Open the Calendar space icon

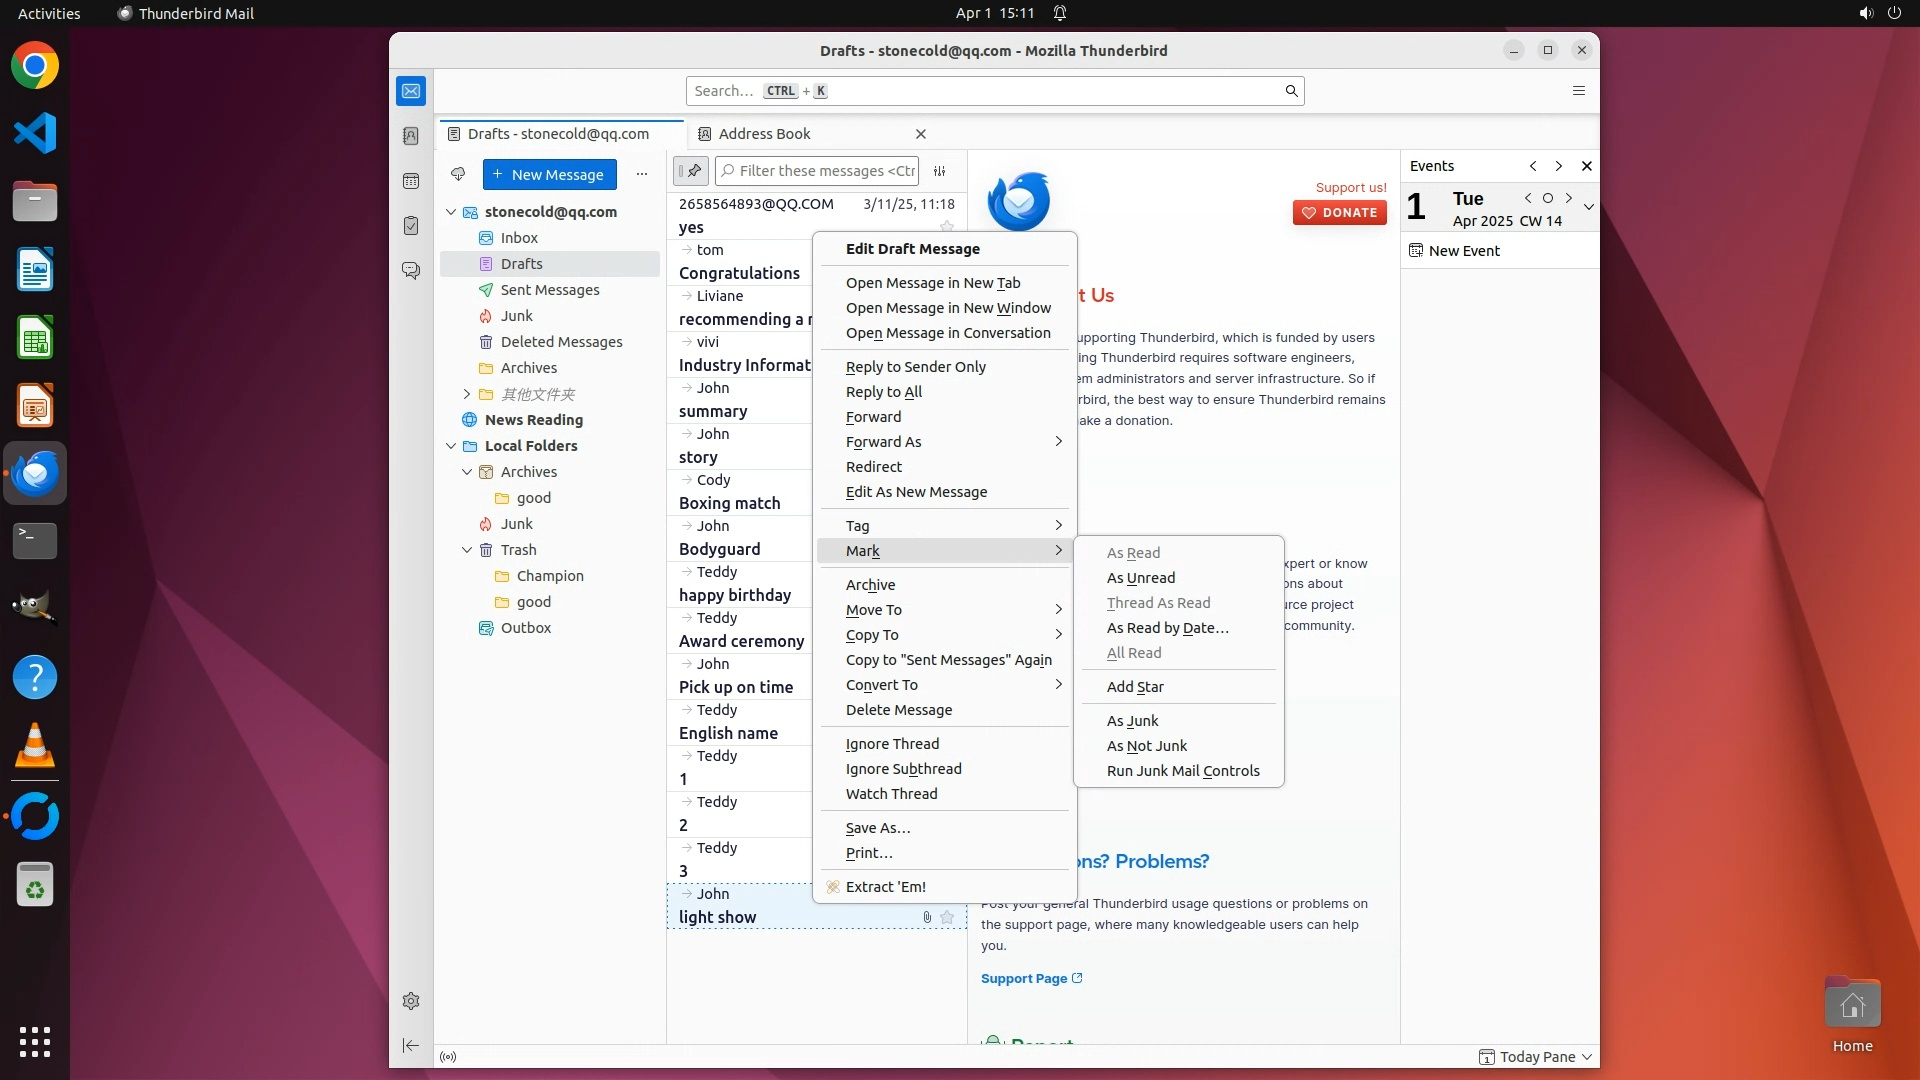coord(411,181)
